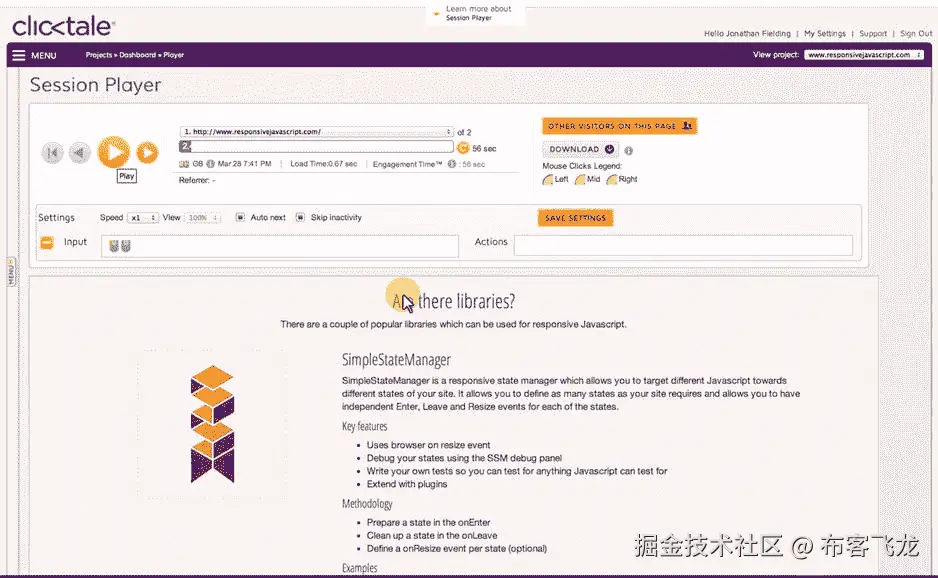Open the Support link
The width and height of the screenshot is (938, 578).
(x=873, y=34)
